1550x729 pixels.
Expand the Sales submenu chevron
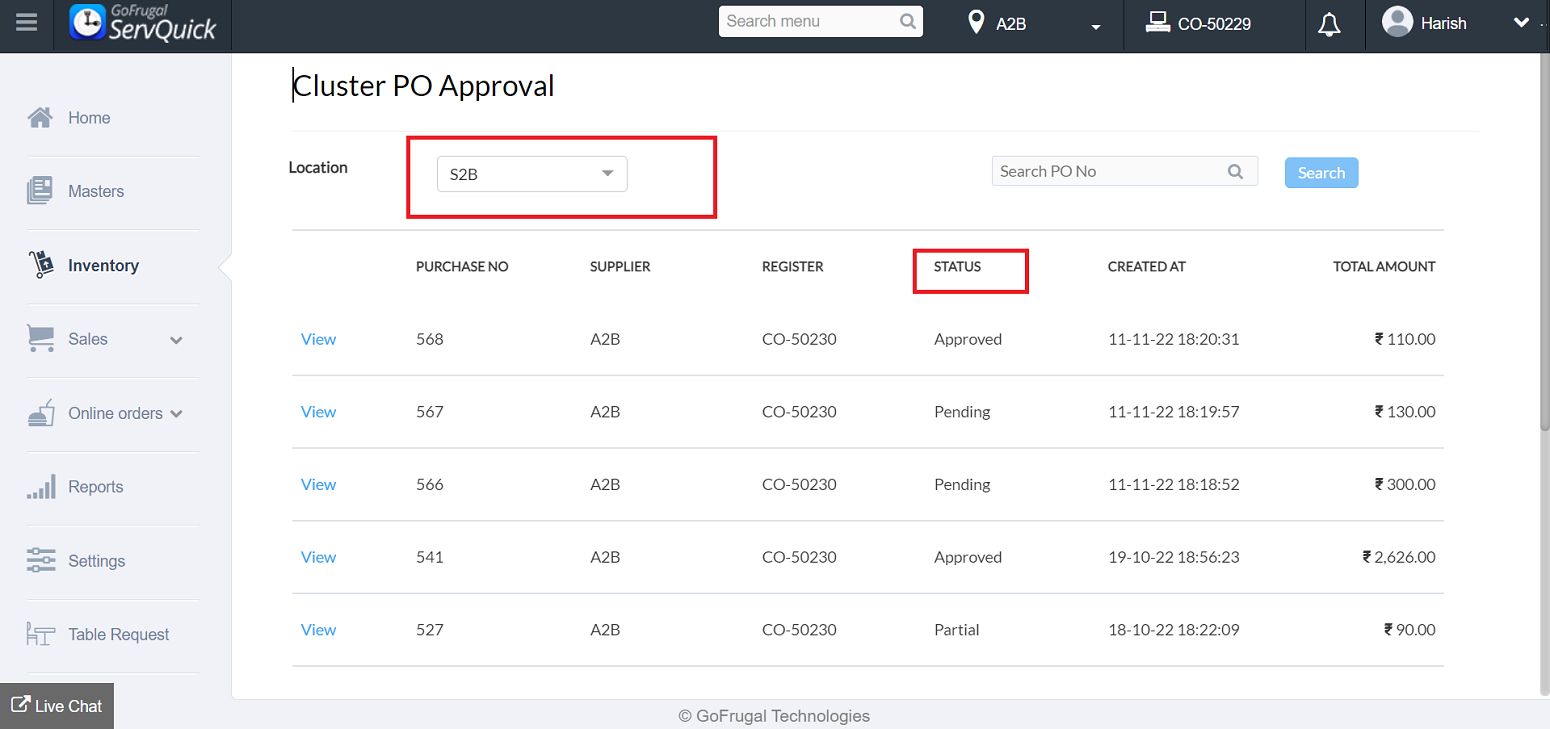coord(177,340)
